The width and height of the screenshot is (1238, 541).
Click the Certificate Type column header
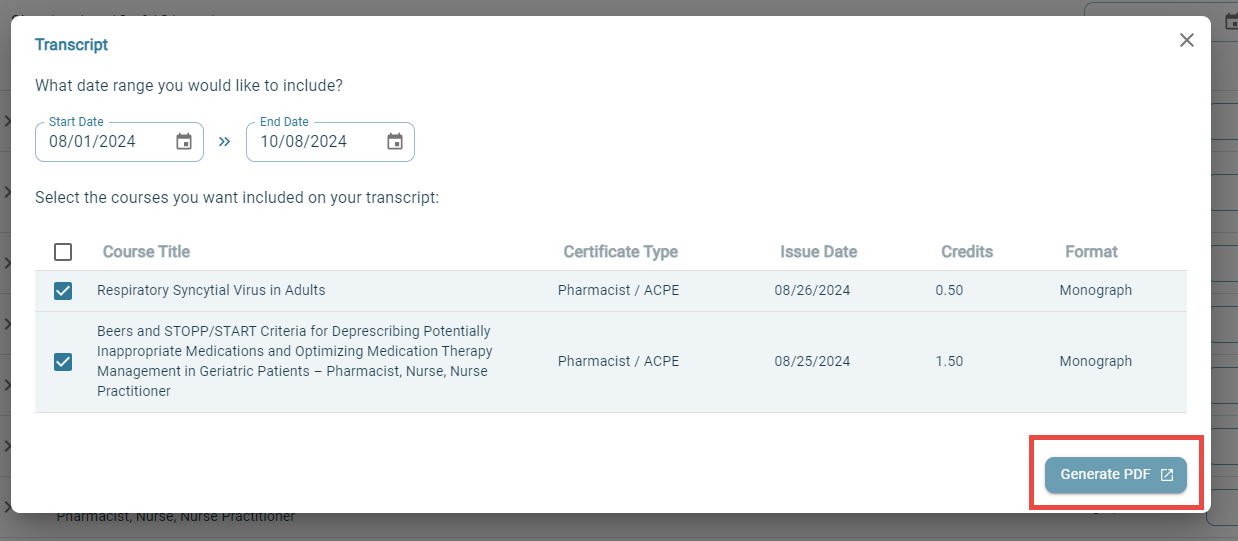point(620,252)
